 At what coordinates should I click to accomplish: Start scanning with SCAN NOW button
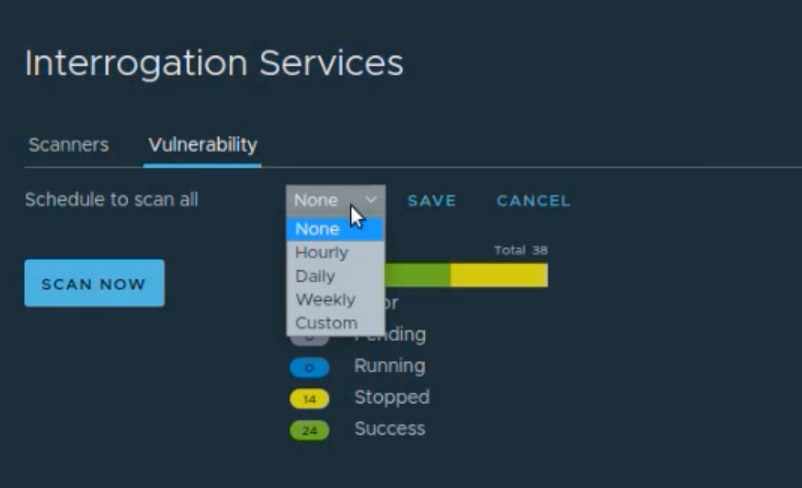click(94, 284)
